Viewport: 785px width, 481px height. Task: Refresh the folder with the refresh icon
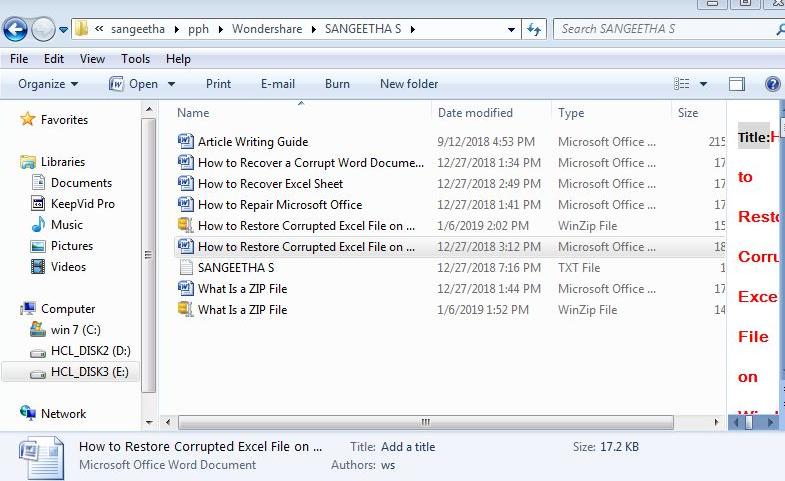(x=534, y=30)
